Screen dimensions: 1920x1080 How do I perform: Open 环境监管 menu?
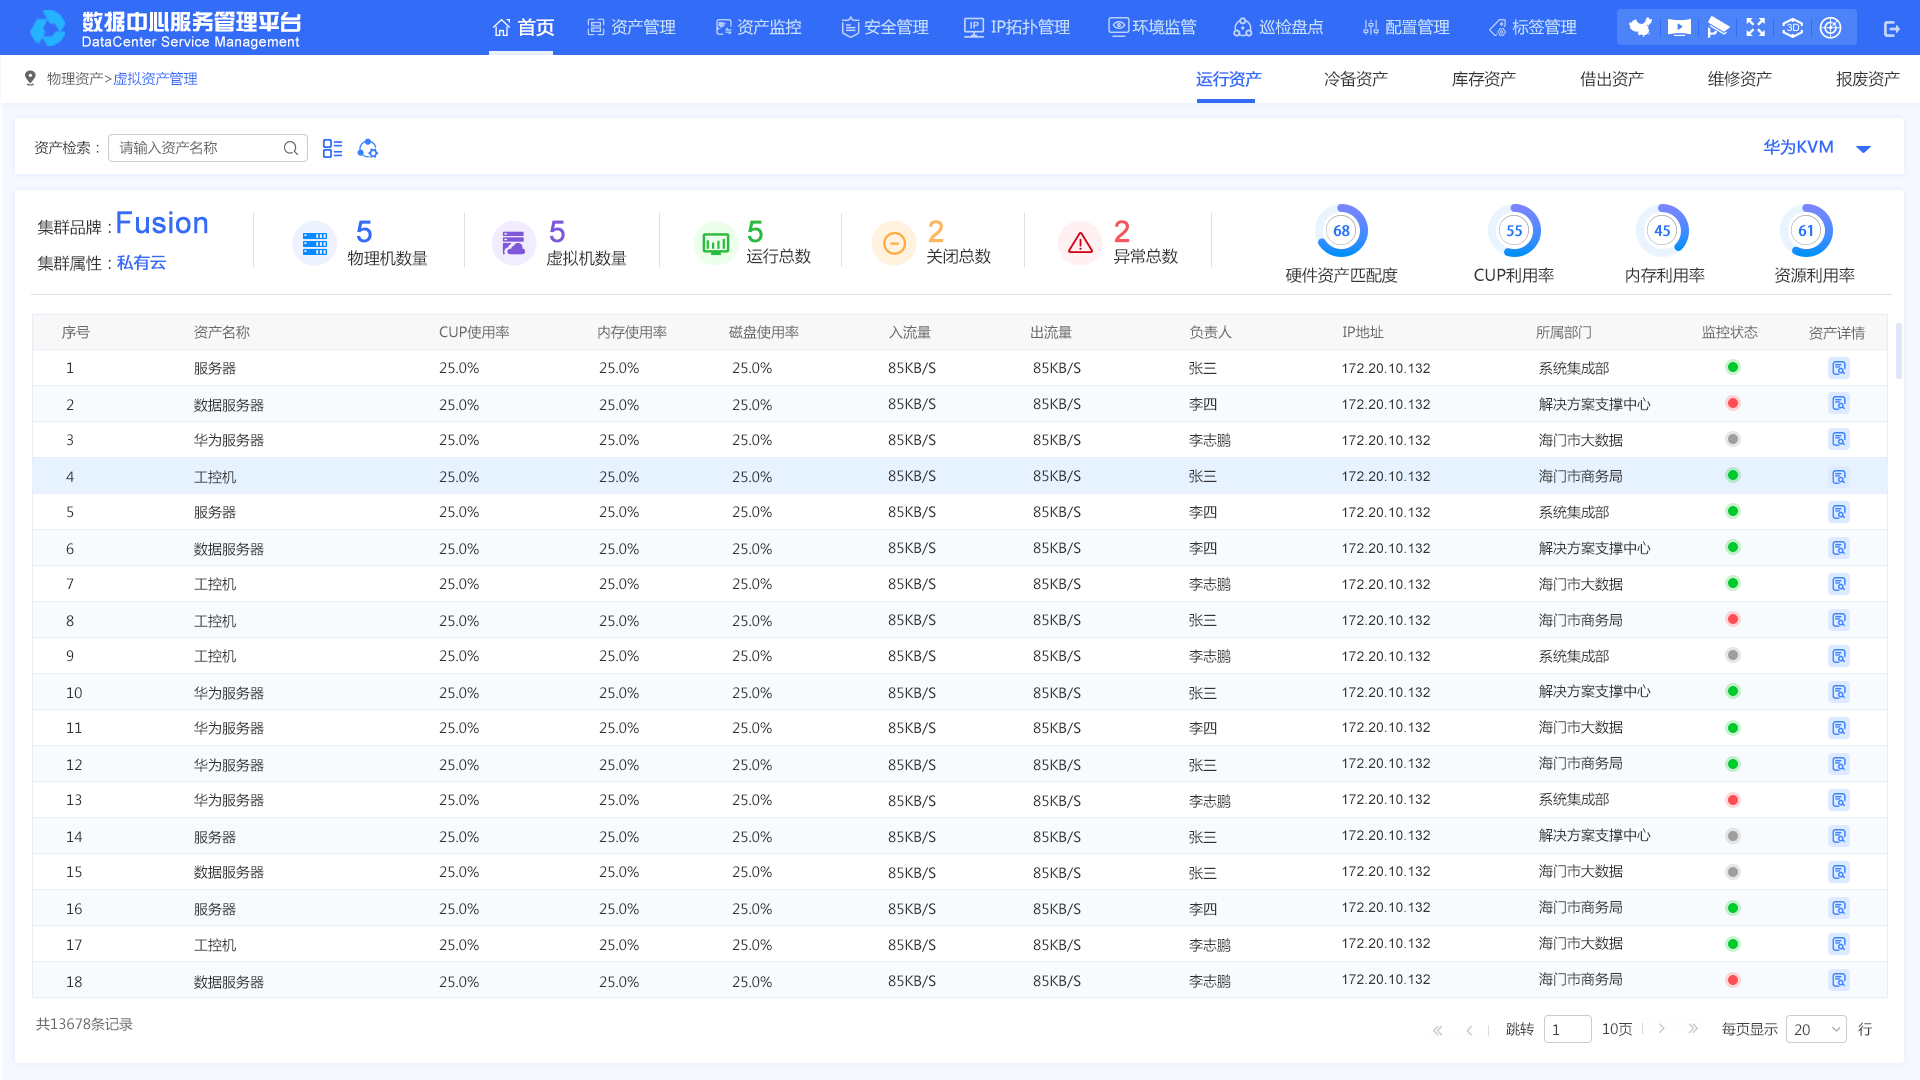tap(1152, 27)
